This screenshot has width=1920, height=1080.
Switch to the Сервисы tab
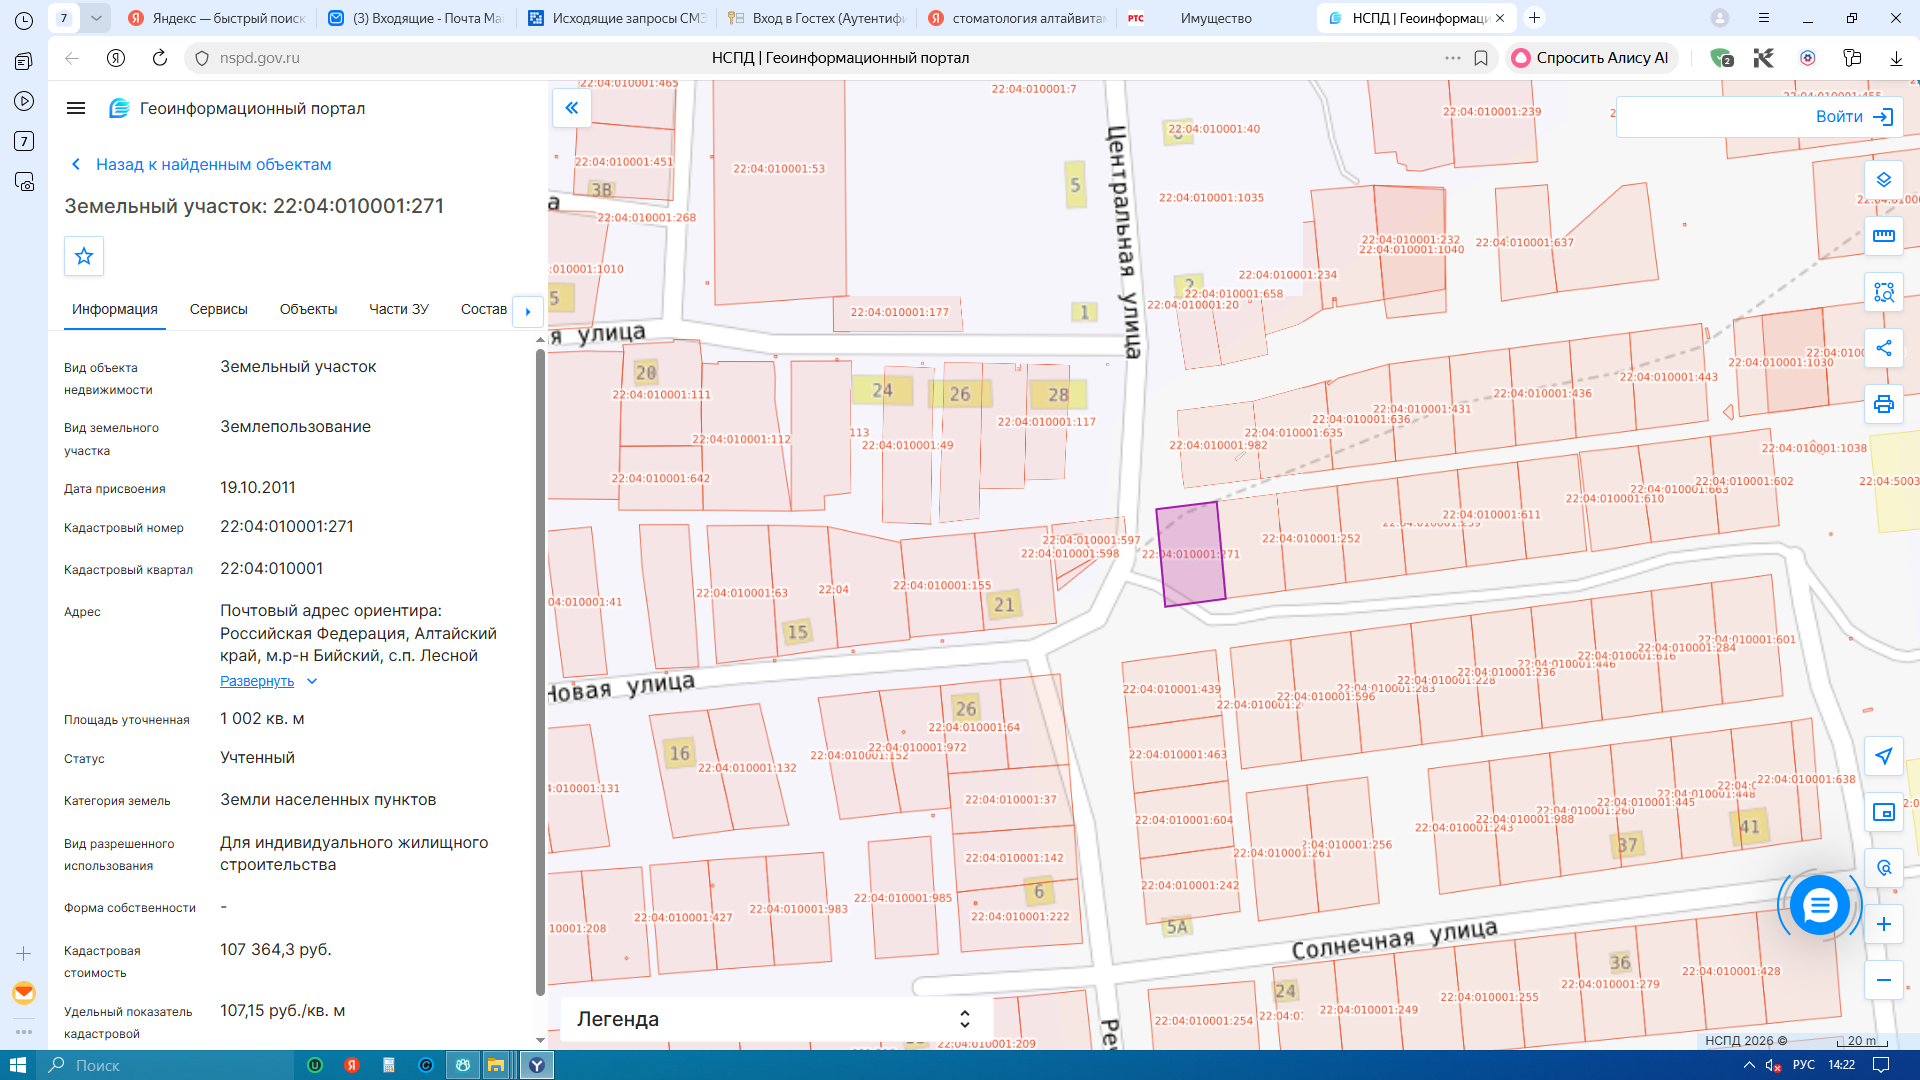pos(219,309)
